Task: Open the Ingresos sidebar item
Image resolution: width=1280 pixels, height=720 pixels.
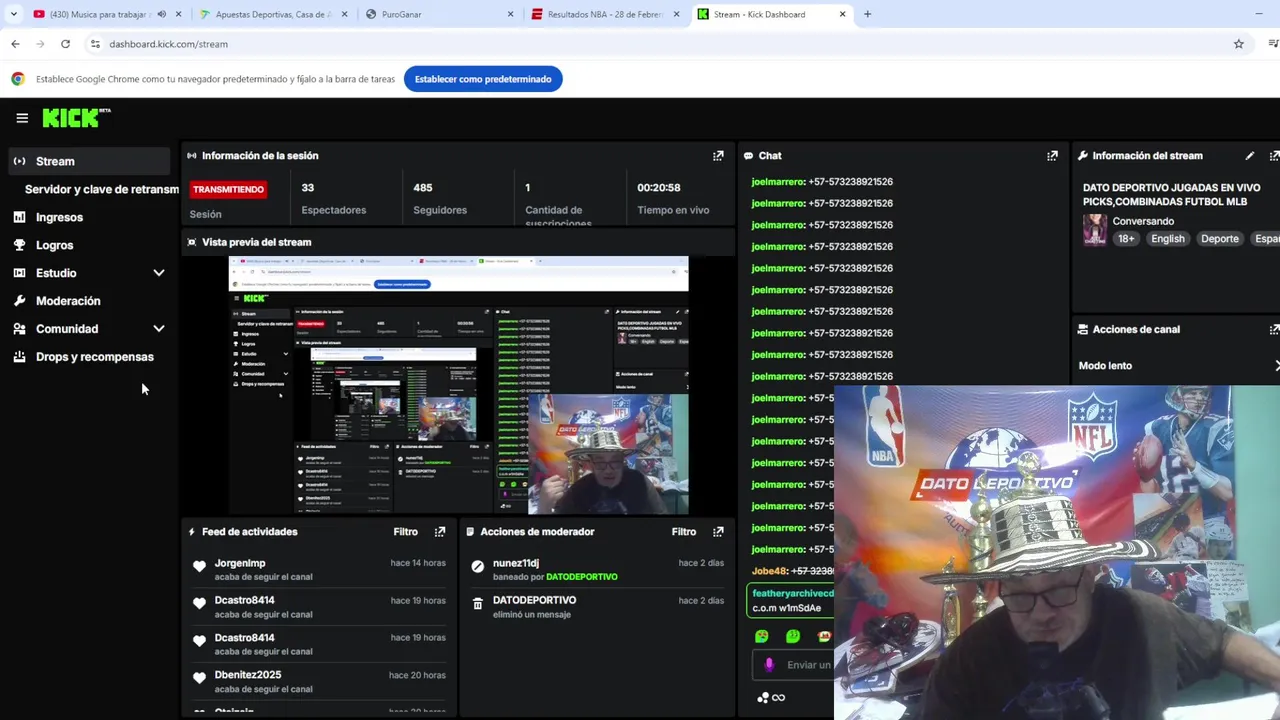Action: [59, 217]
